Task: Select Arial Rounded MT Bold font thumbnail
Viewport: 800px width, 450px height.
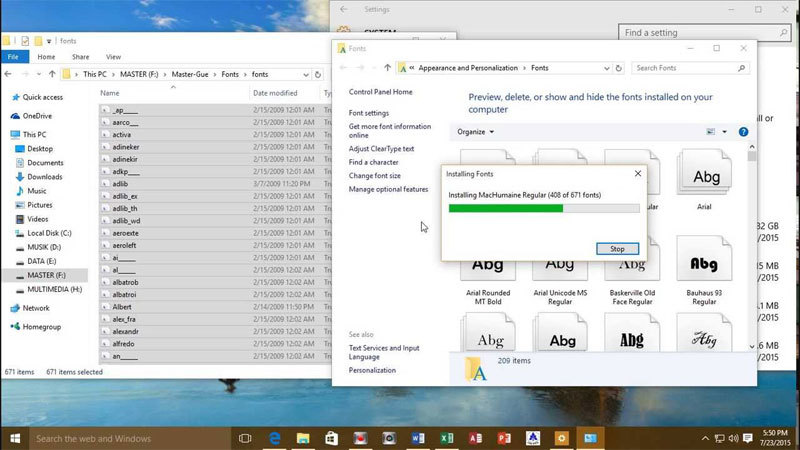Action: [487, 262]
